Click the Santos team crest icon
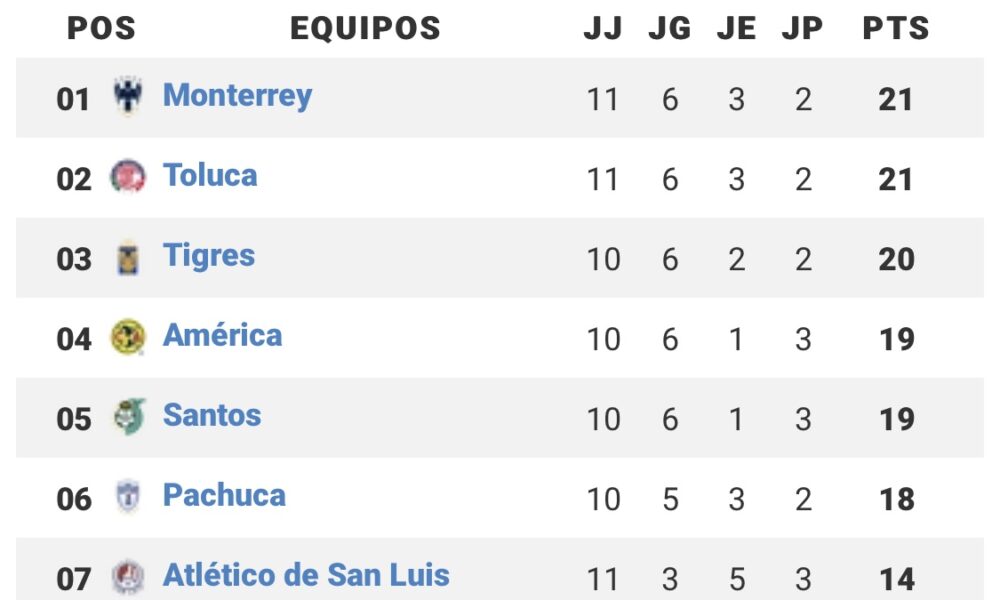Viewport: 1000px width, 600px height. pyautogui.click(x=129, y=416)
